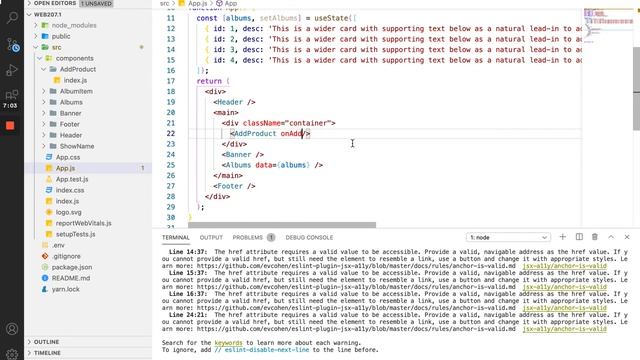Screen dimensions: 640x360
Task: Expand the node_modules folder
Action: (74, 25)
